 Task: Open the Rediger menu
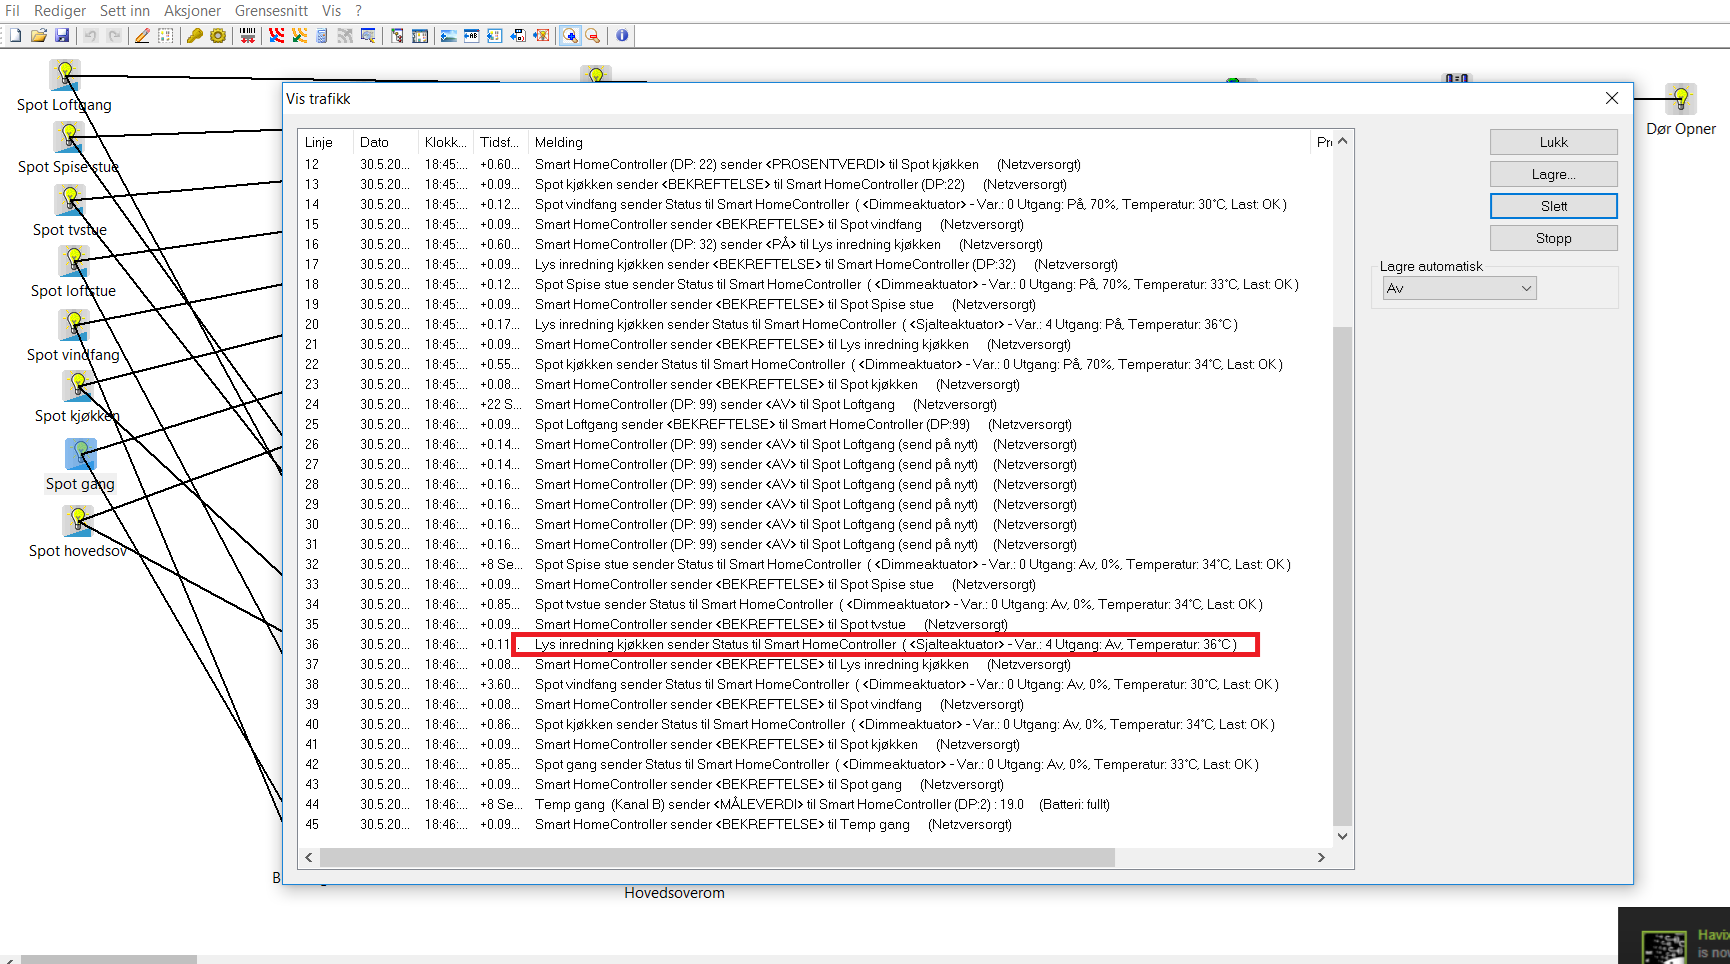[x=60, y=11]
